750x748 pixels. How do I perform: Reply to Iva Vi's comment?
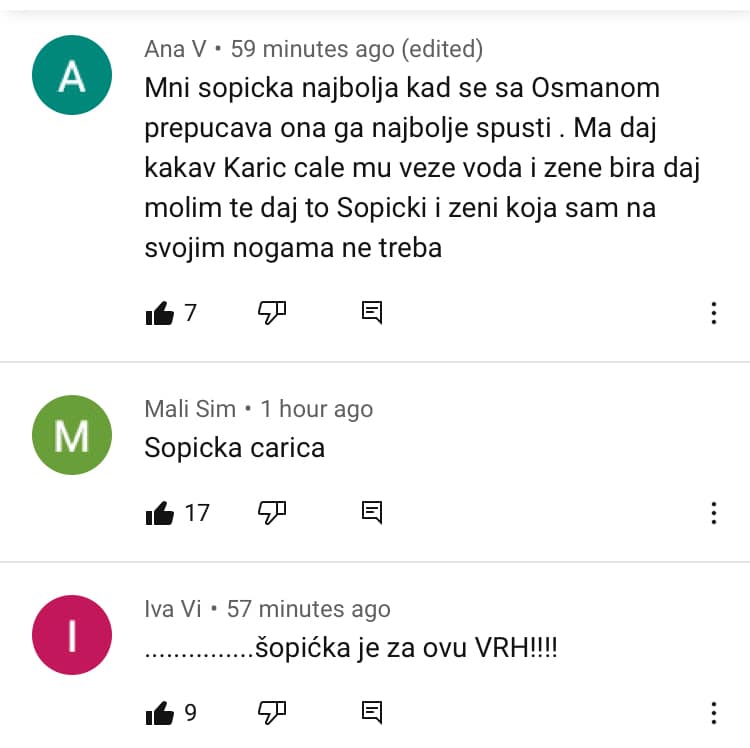[x=372, y=713]
